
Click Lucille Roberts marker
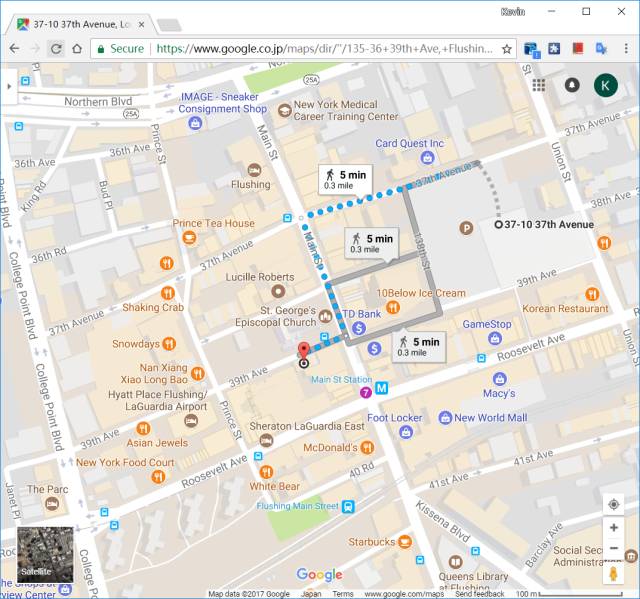click(278, 291)
